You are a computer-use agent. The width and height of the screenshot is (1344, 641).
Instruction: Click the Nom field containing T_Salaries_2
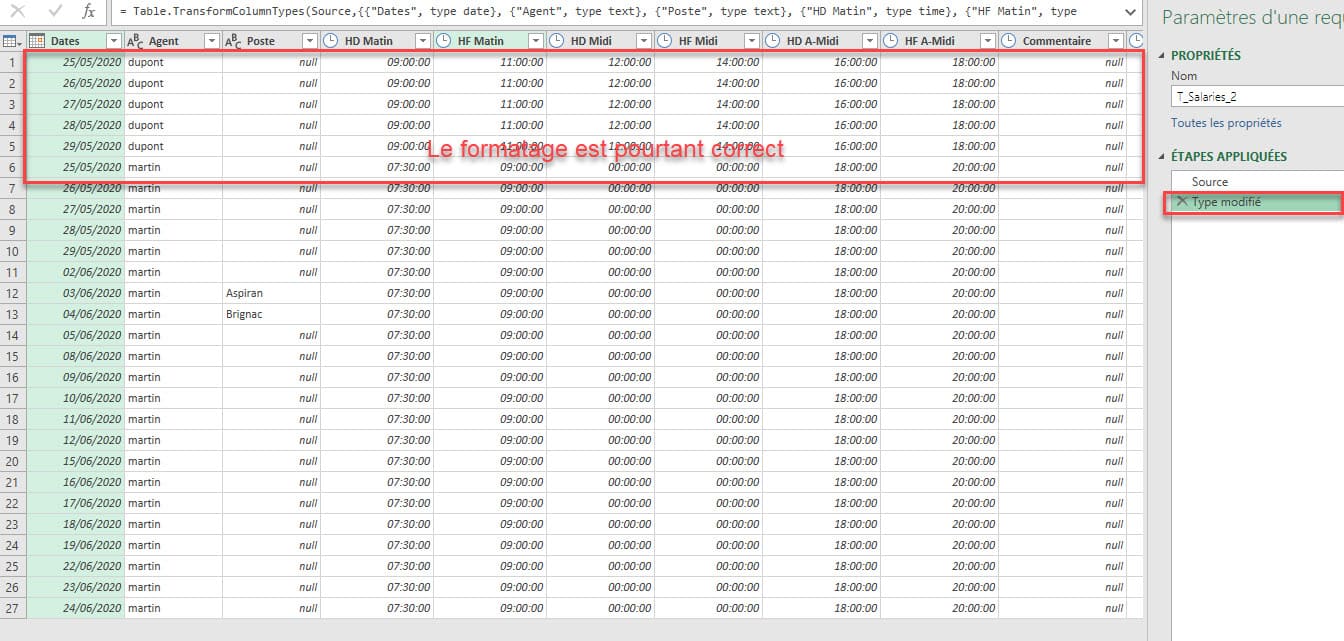coord(1256,97)
